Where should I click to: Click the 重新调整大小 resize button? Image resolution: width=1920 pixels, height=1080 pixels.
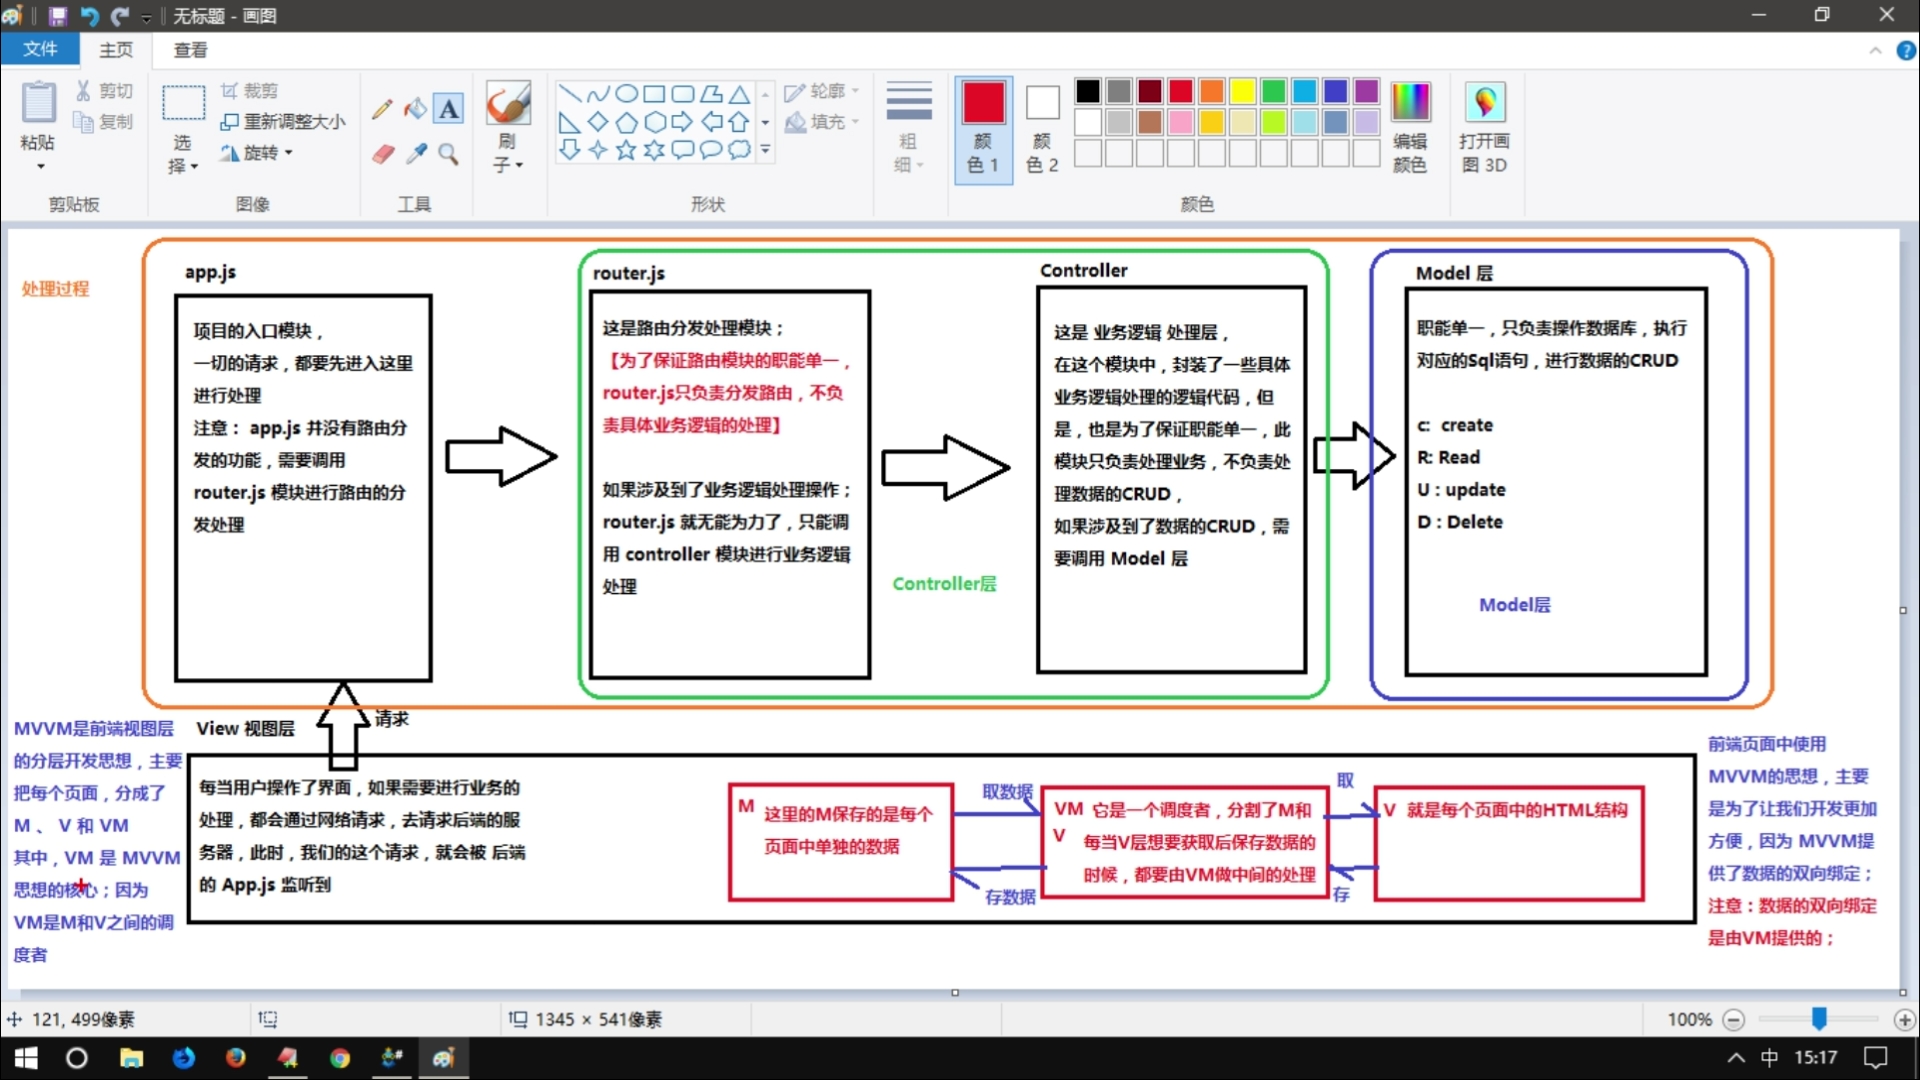[x=283, y=122]
